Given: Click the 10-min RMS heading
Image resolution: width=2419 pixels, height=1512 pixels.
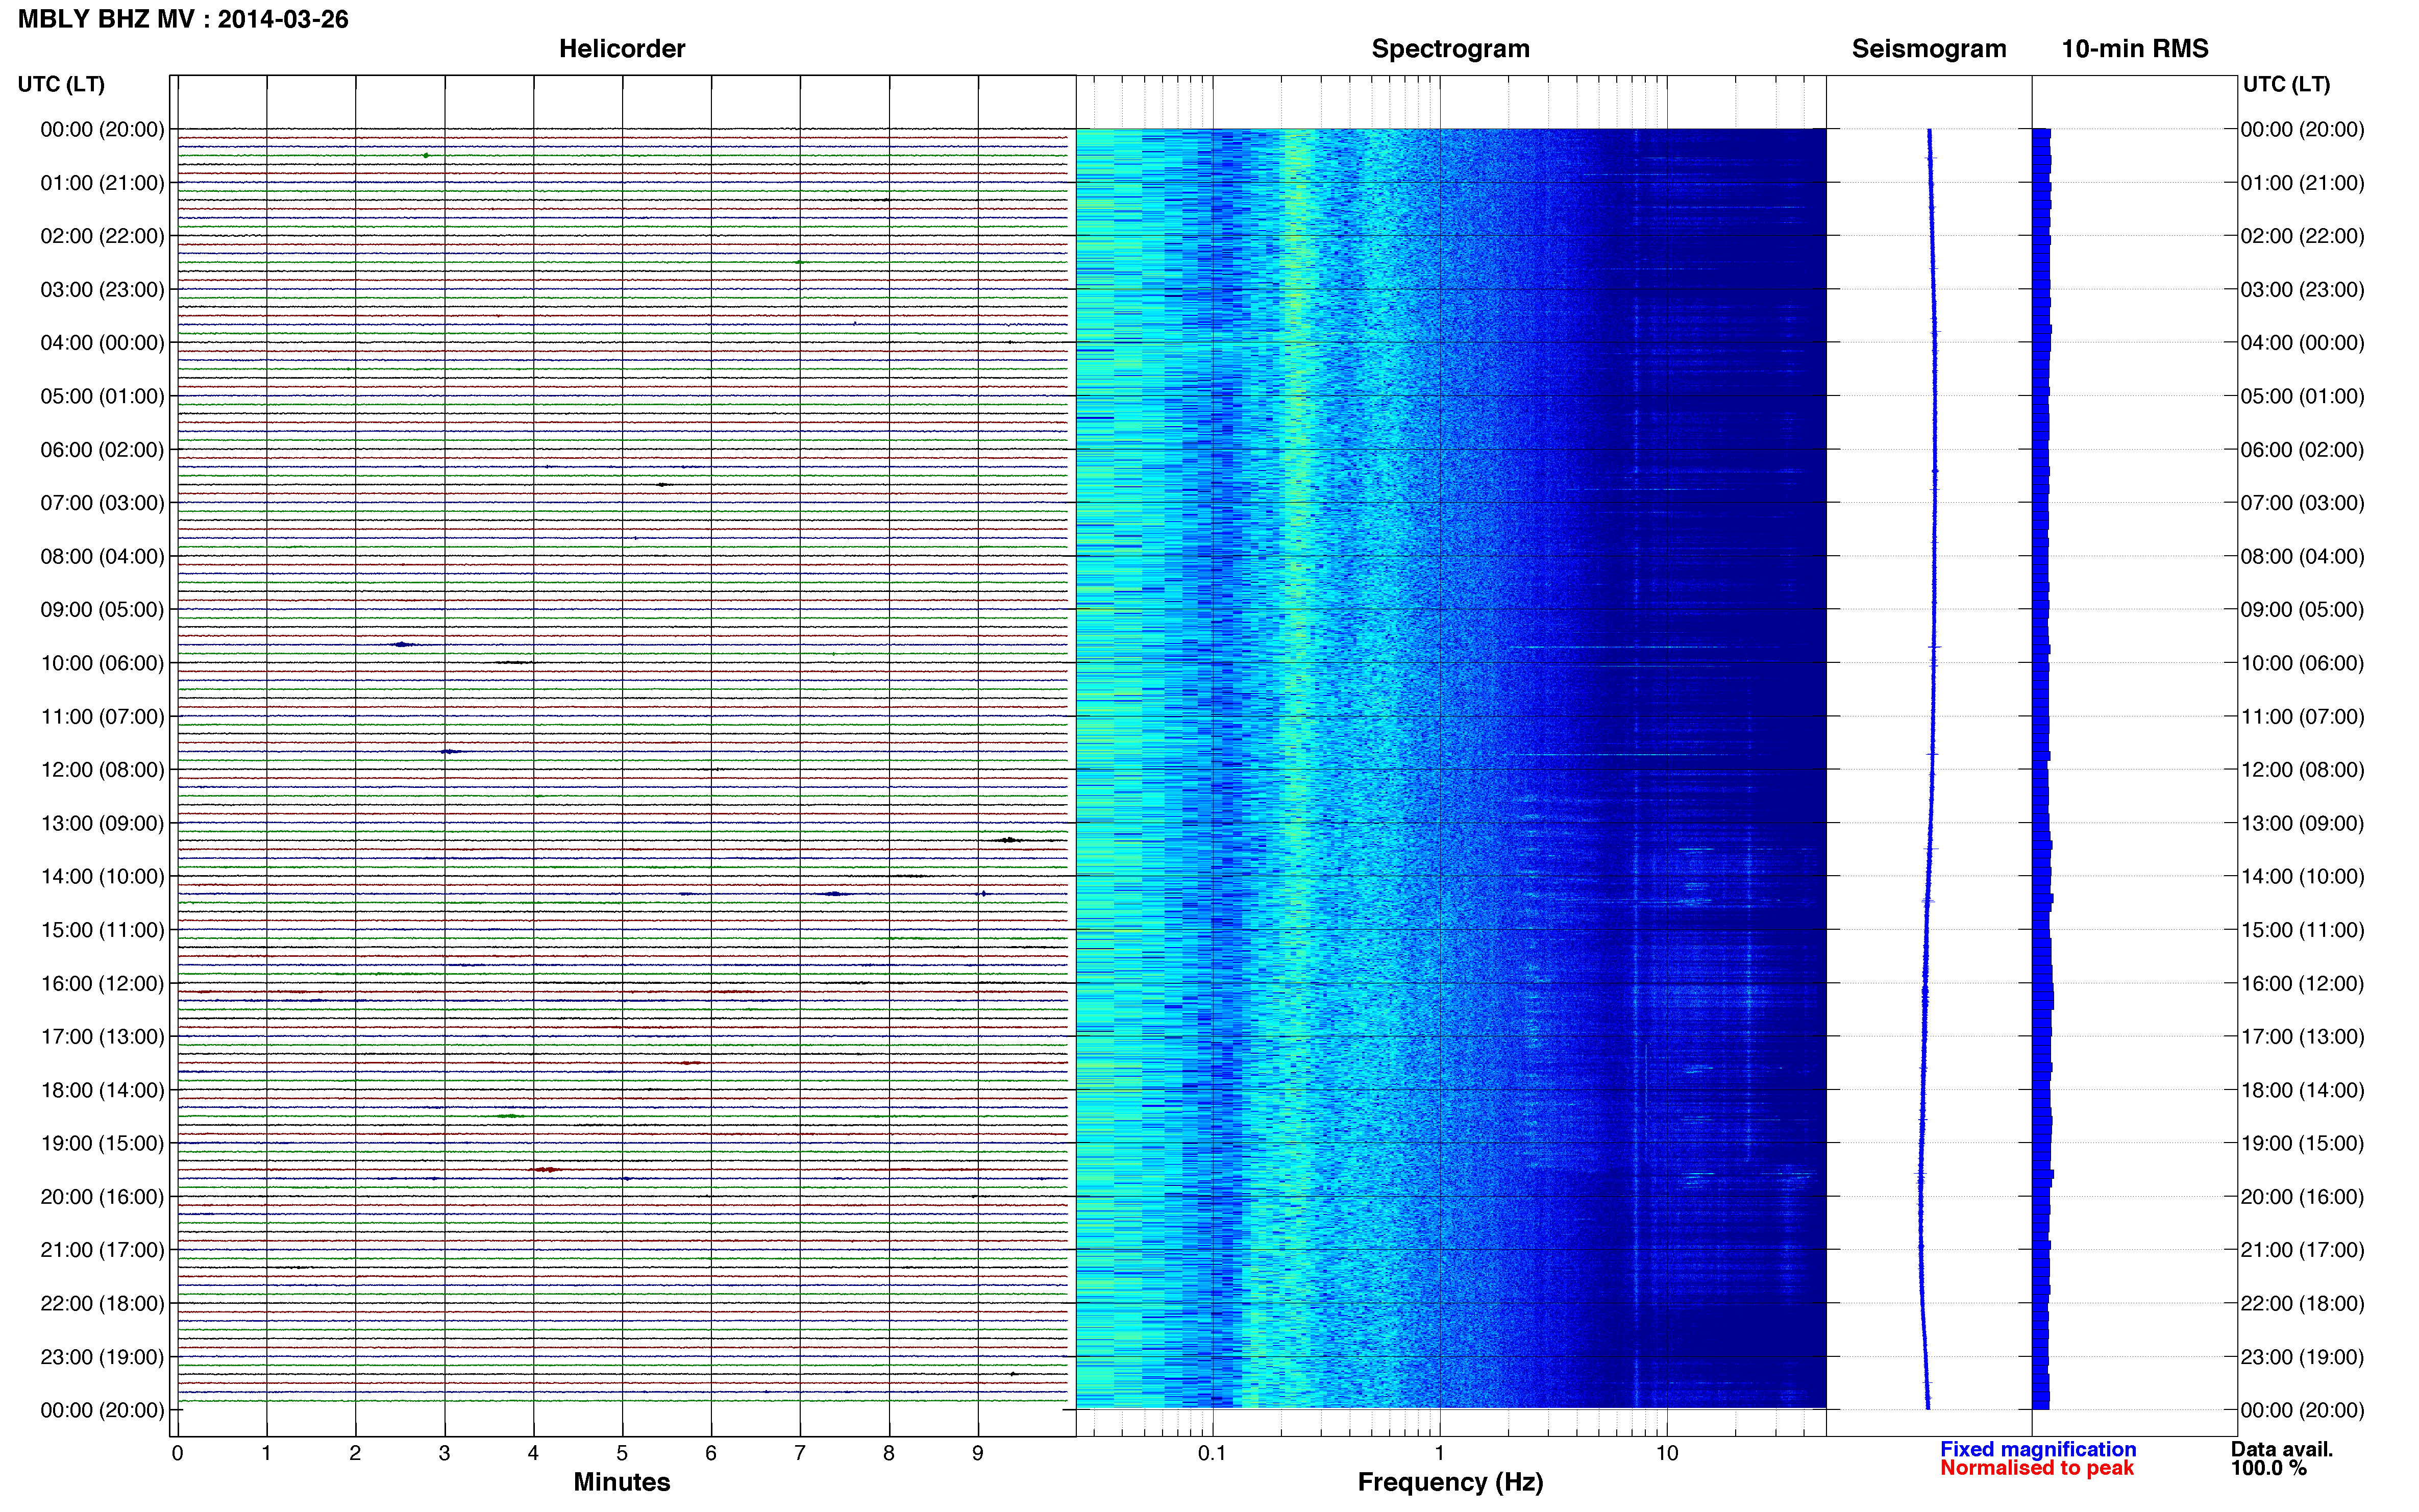Looking at the screenshot, I should (2135, 49).
